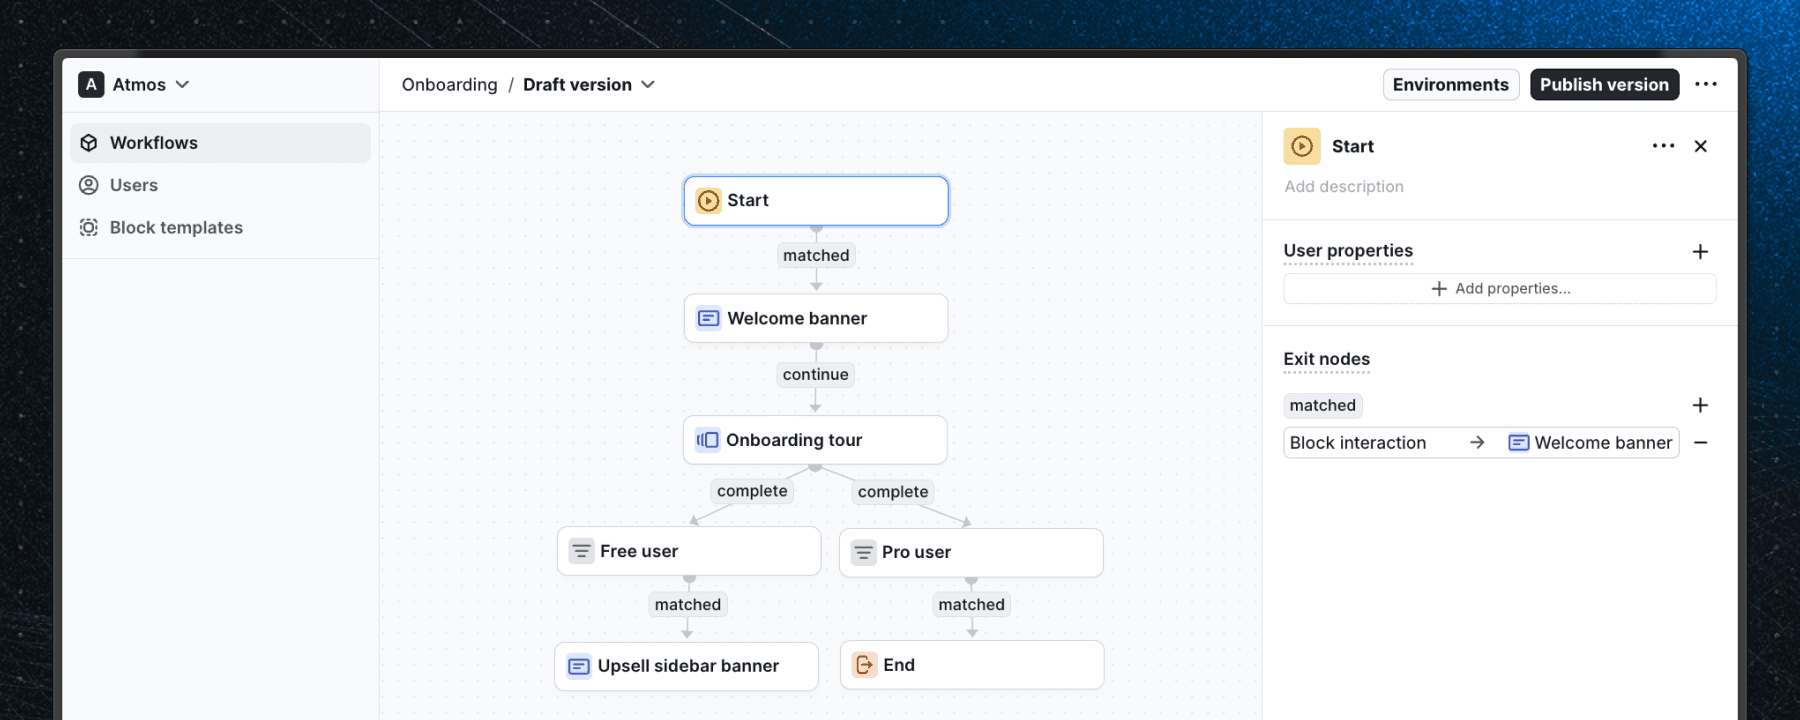Click the Welcome banner node icon
The height and width of the screenshot is (720, 1800).
(708, 318)
